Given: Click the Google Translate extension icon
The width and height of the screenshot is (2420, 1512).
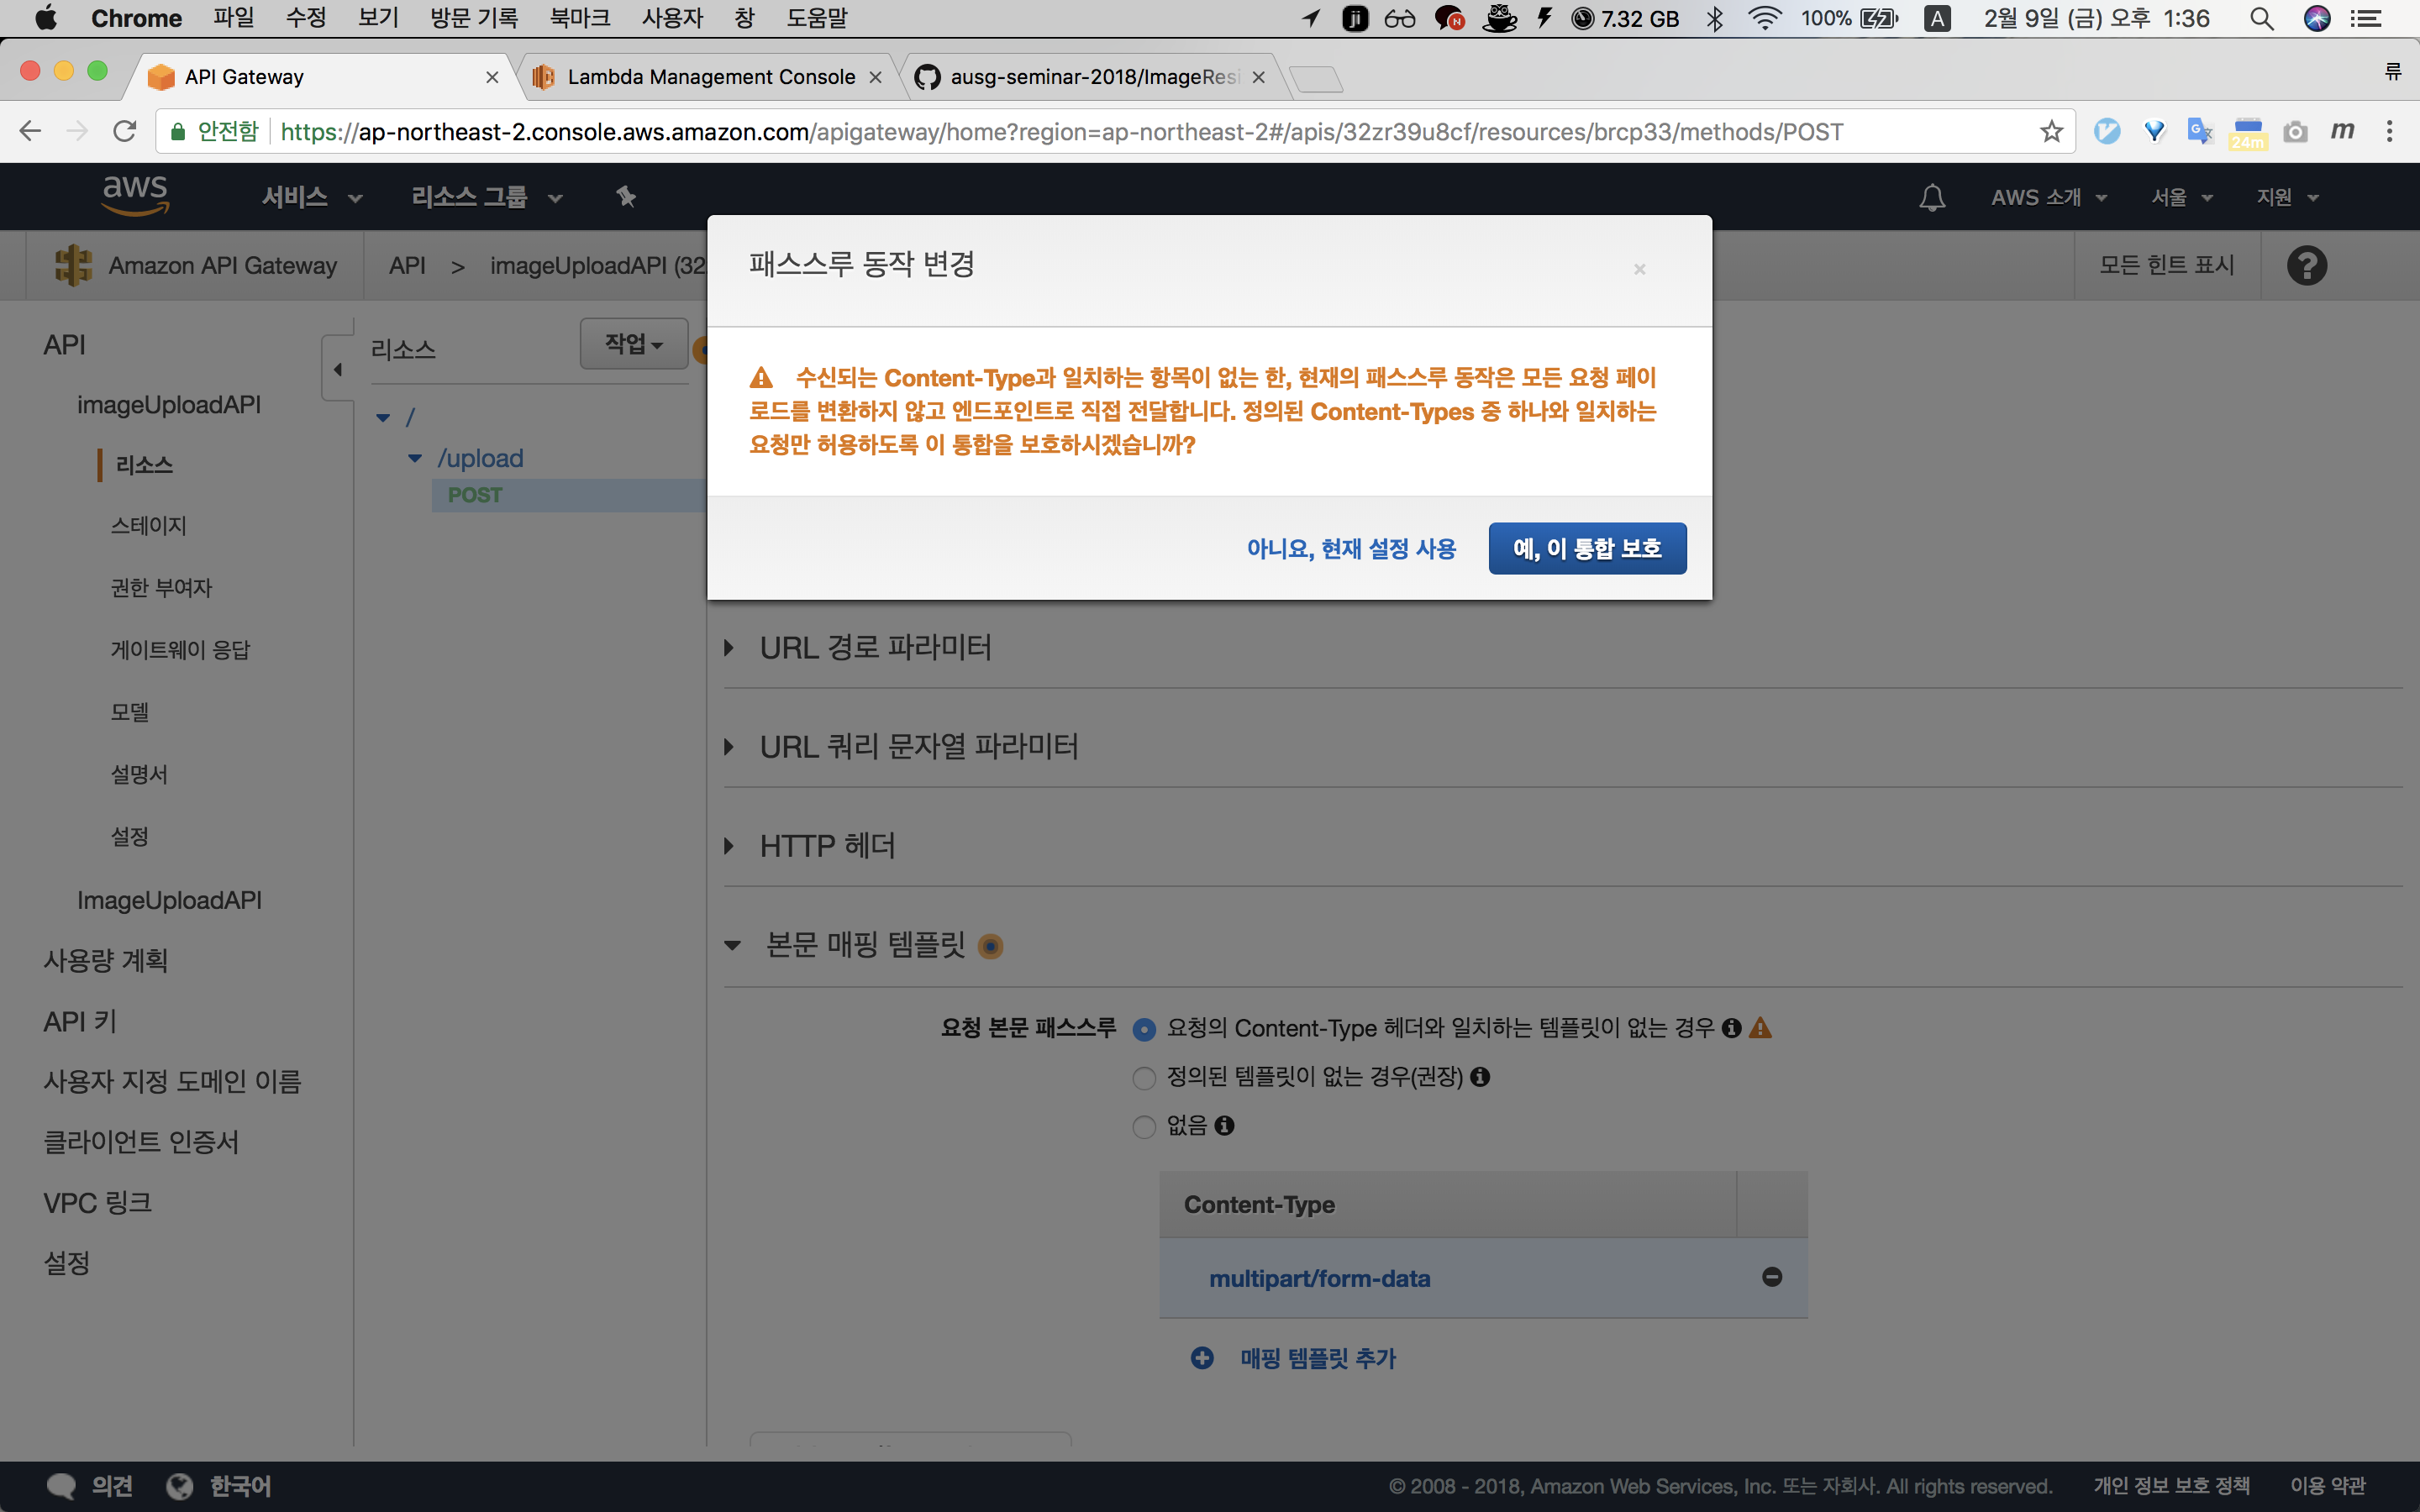Looking at the screenshot, I should (x=2199, y=131).
